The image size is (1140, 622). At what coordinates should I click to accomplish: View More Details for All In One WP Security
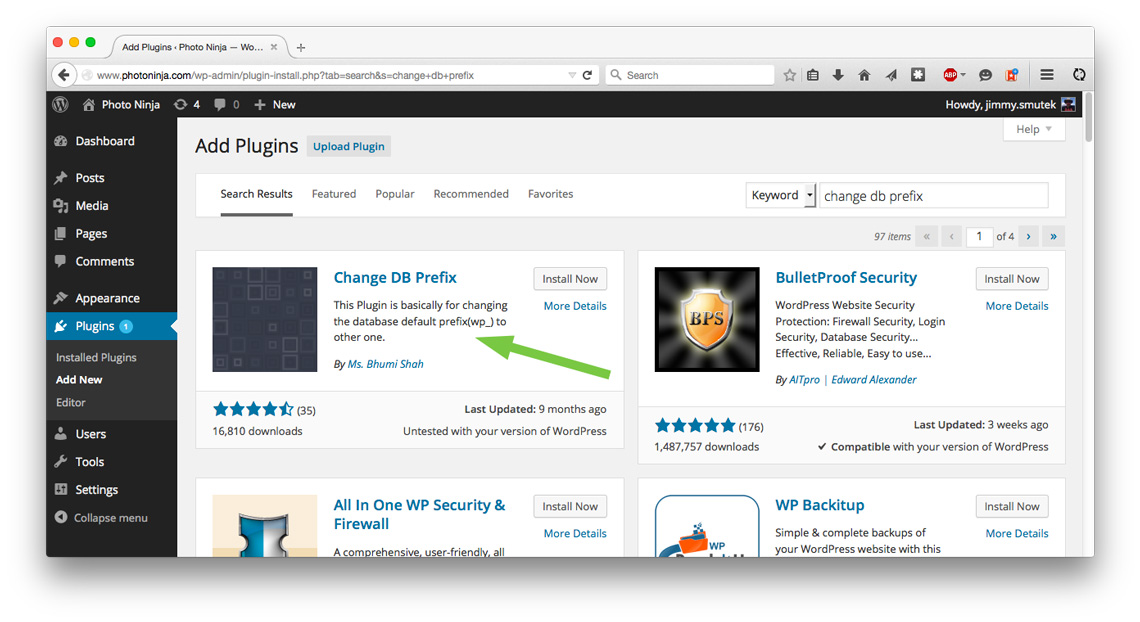[x=575, y=533]
